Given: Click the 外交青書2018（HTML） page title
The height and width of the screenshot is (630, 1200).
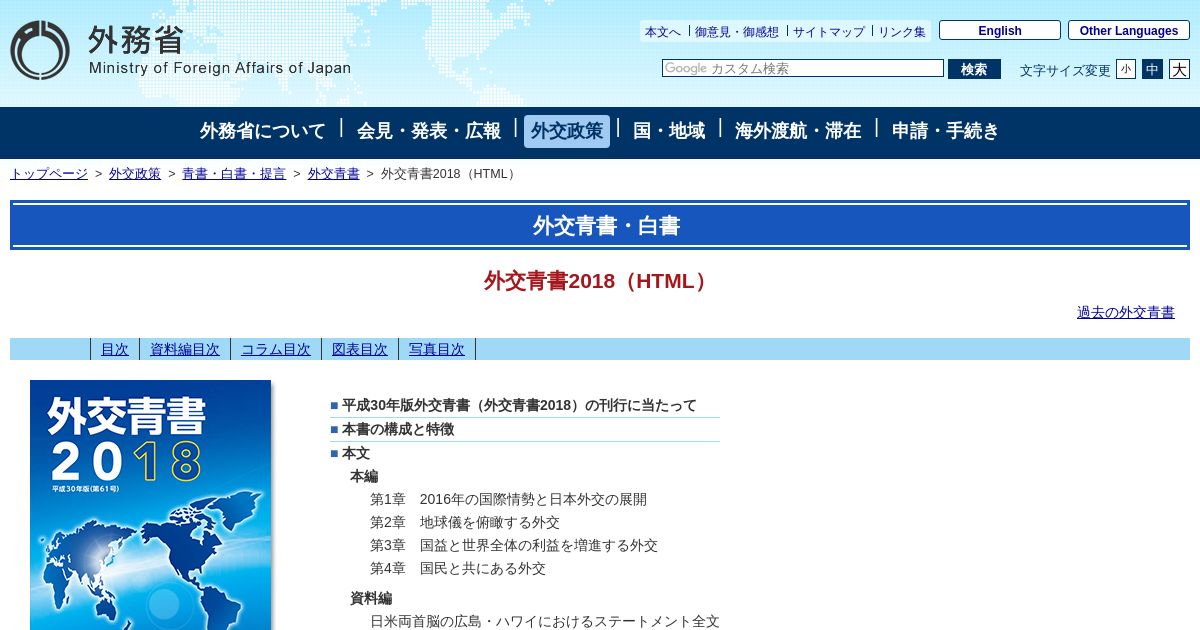Looking at the screenshot, I should point(600,281).
